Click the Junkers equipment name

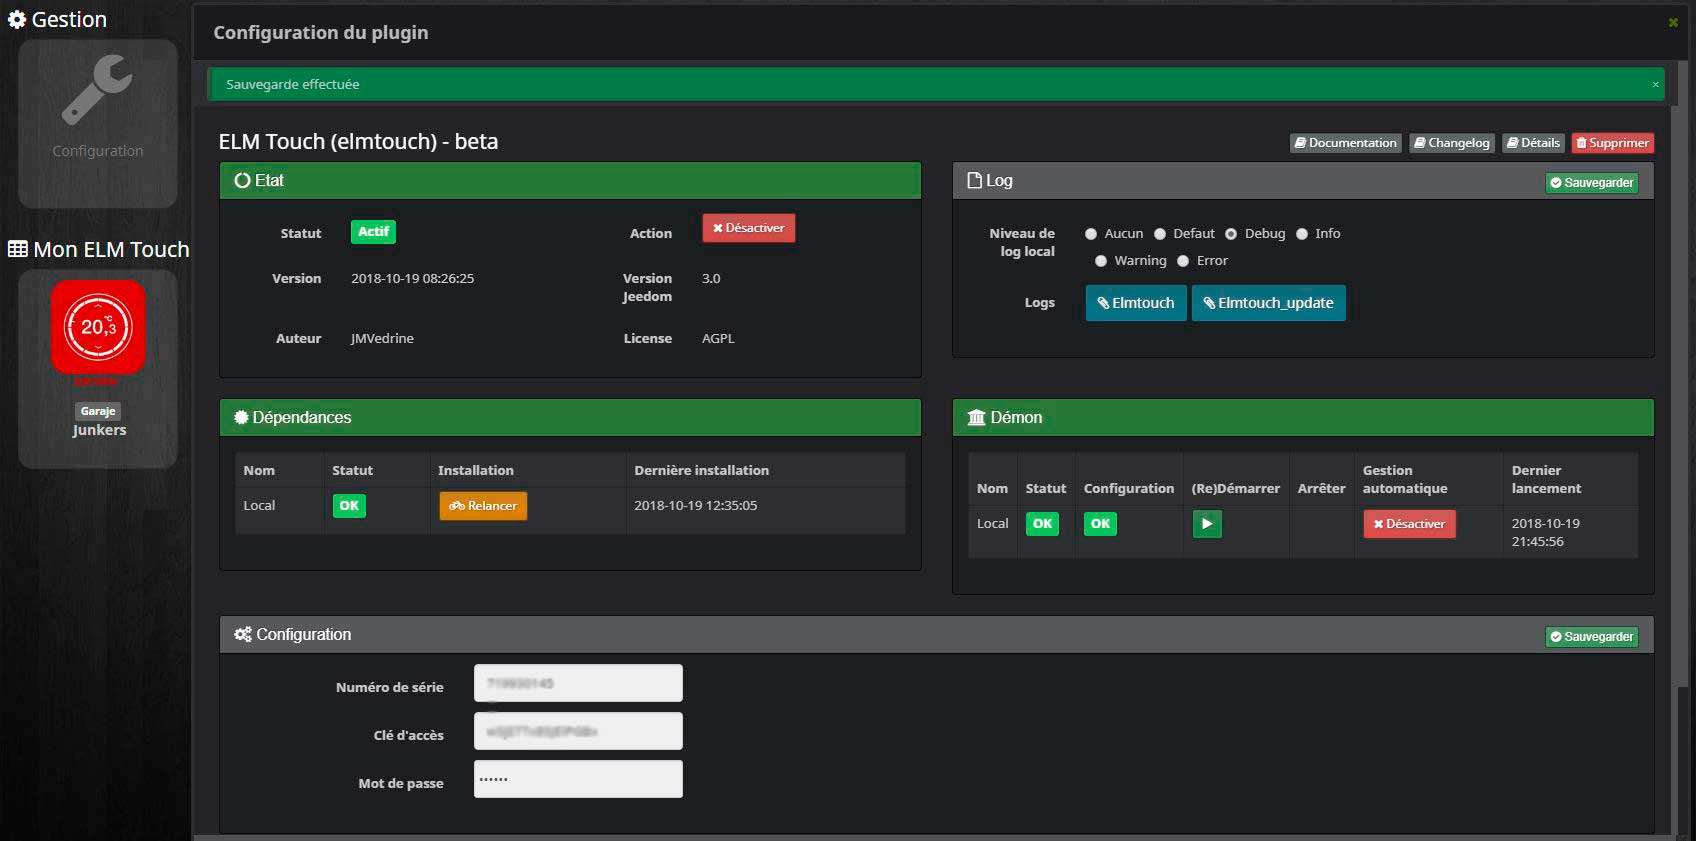click(99, 430)
